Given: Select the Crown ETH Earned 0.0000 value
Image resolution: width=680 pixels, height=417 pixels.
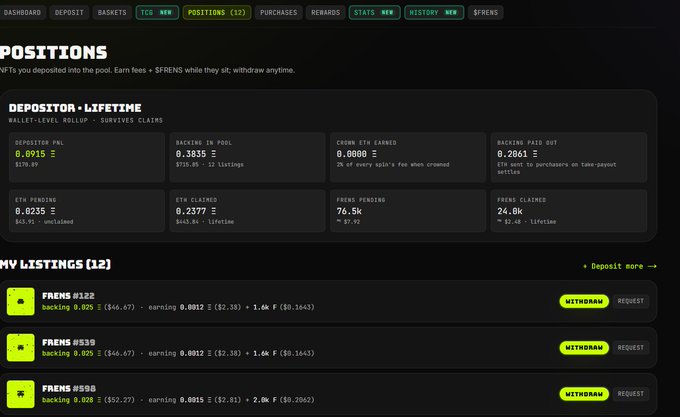Looking at the screenshot, I should click(356, 154).
